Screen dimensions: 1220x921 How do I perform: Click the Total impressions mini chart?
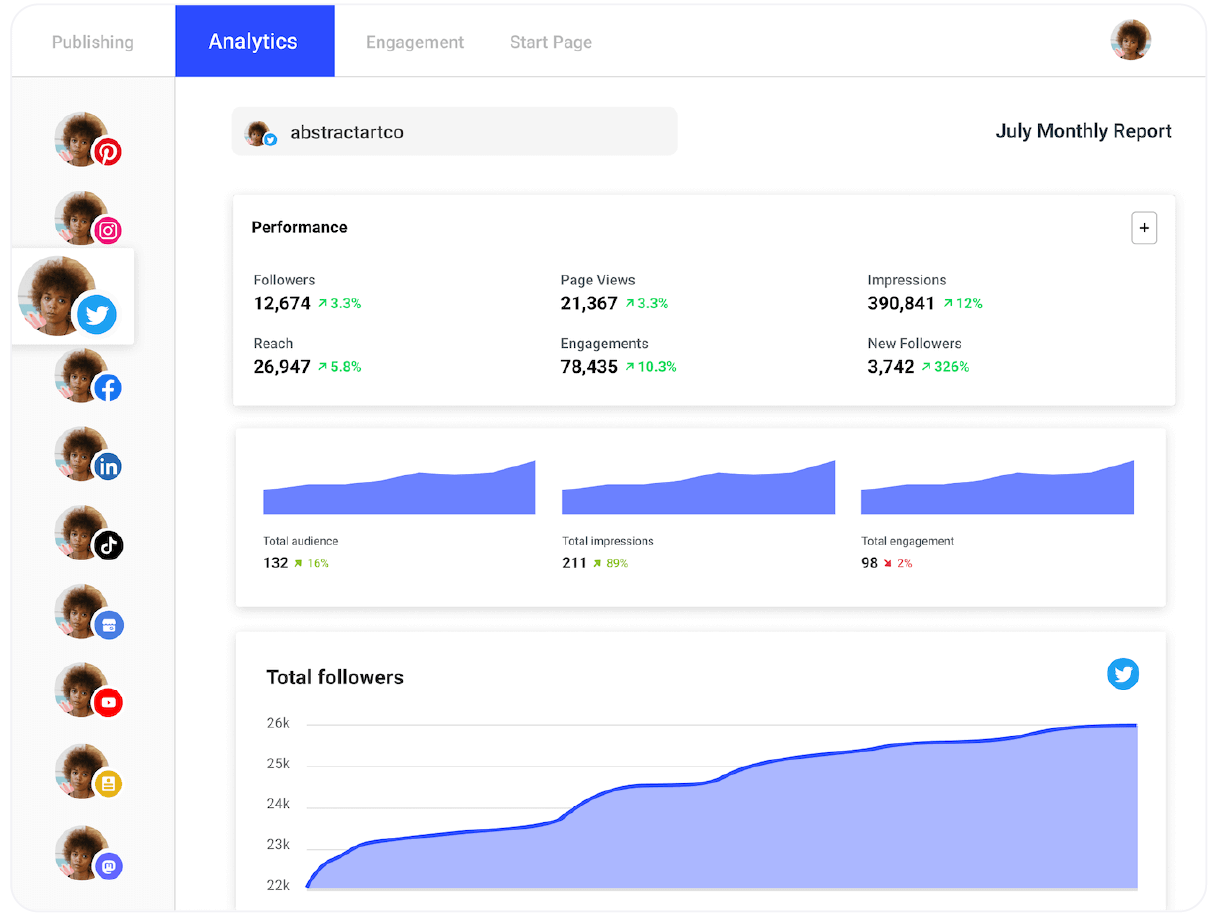(x=698, y=487)
